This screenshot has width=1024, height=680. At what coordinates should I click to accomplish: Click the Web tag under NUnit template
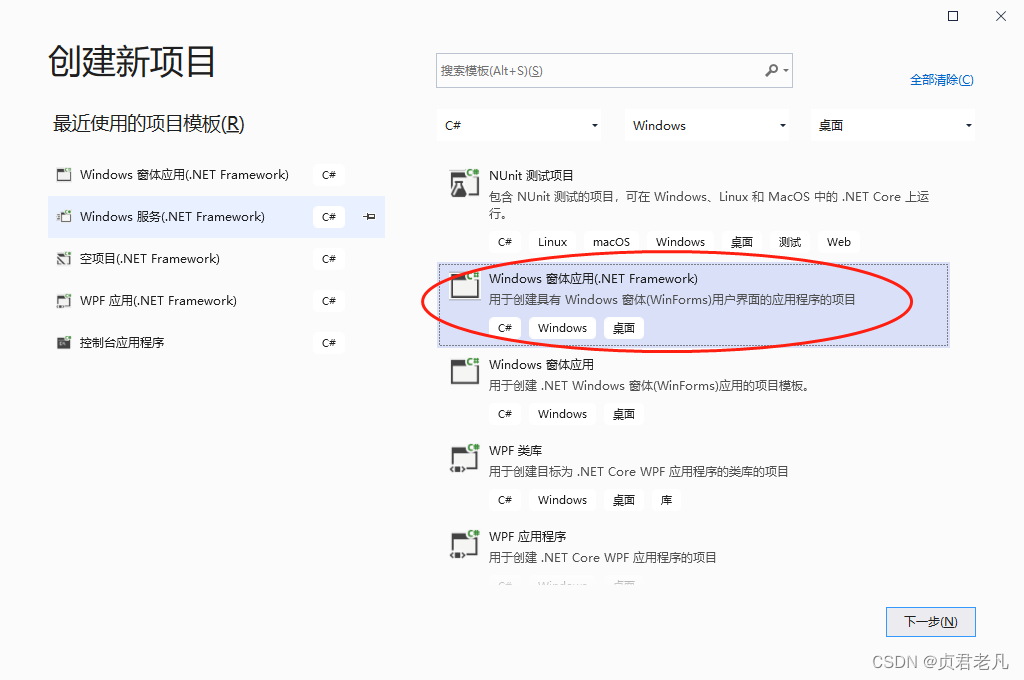point(839,242)
